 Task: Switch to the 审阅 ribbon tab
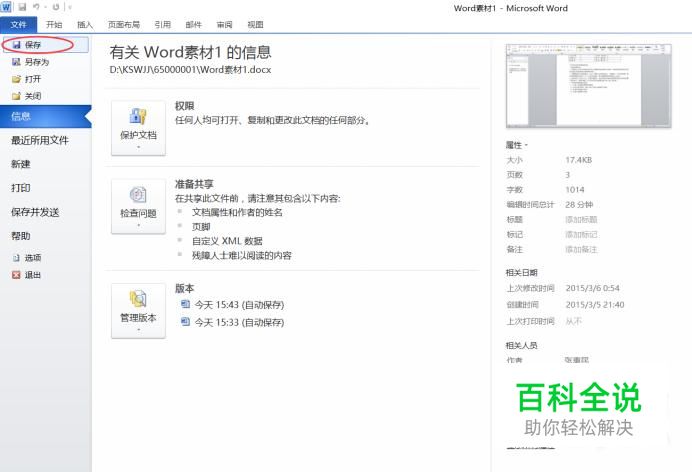pos(224,25)
